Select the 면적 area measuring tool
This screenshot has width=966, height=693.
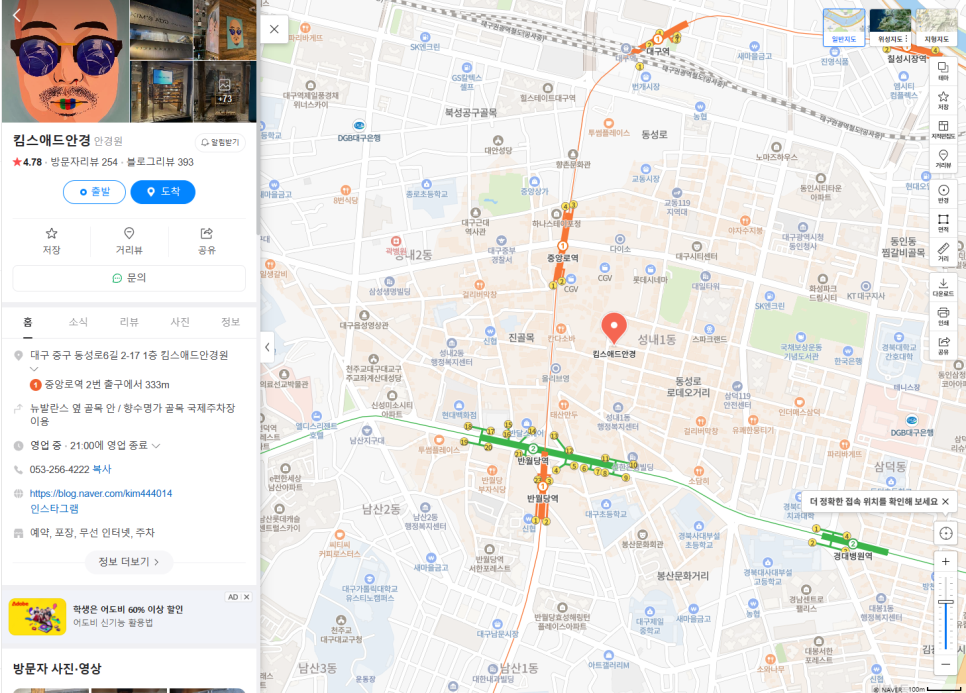pyautogui.click(x=943, y=223)
